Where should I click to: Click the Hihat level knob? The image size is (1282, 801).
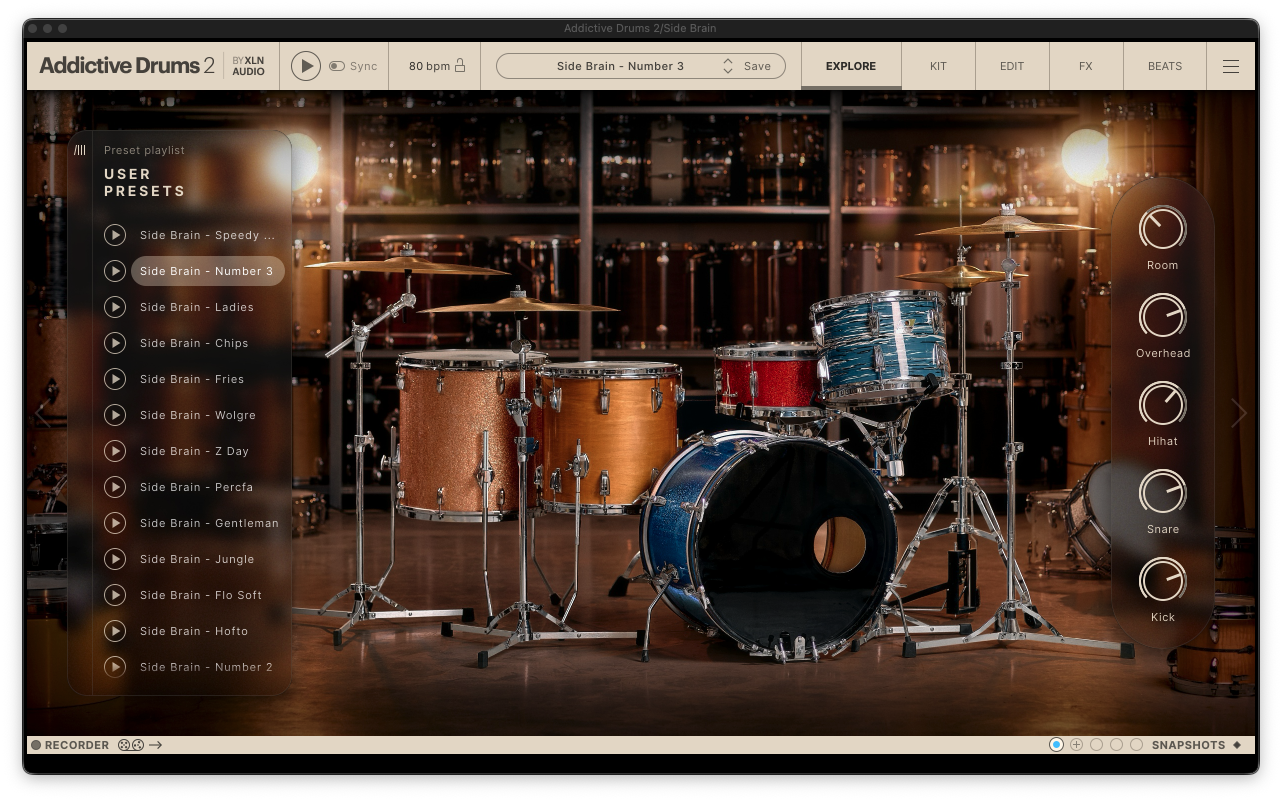pyautogui.click(x=1162, y=405)
